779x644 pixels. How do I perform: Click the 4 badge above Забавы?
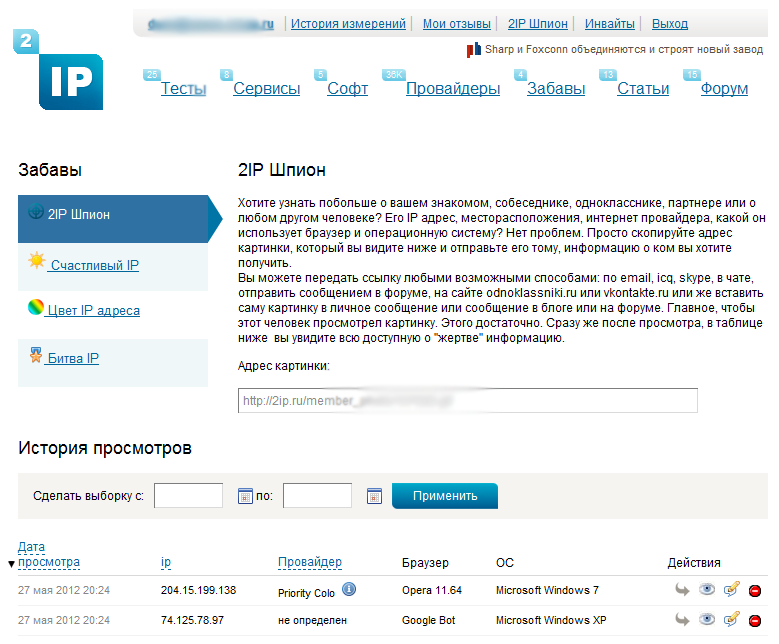520,75
